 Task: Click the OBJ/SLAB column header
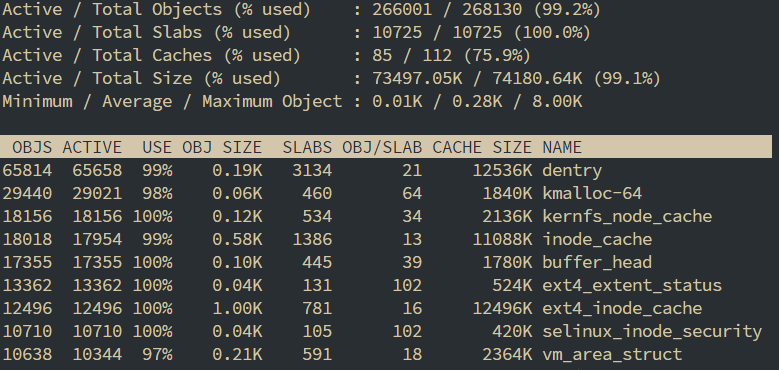point(382,147)
